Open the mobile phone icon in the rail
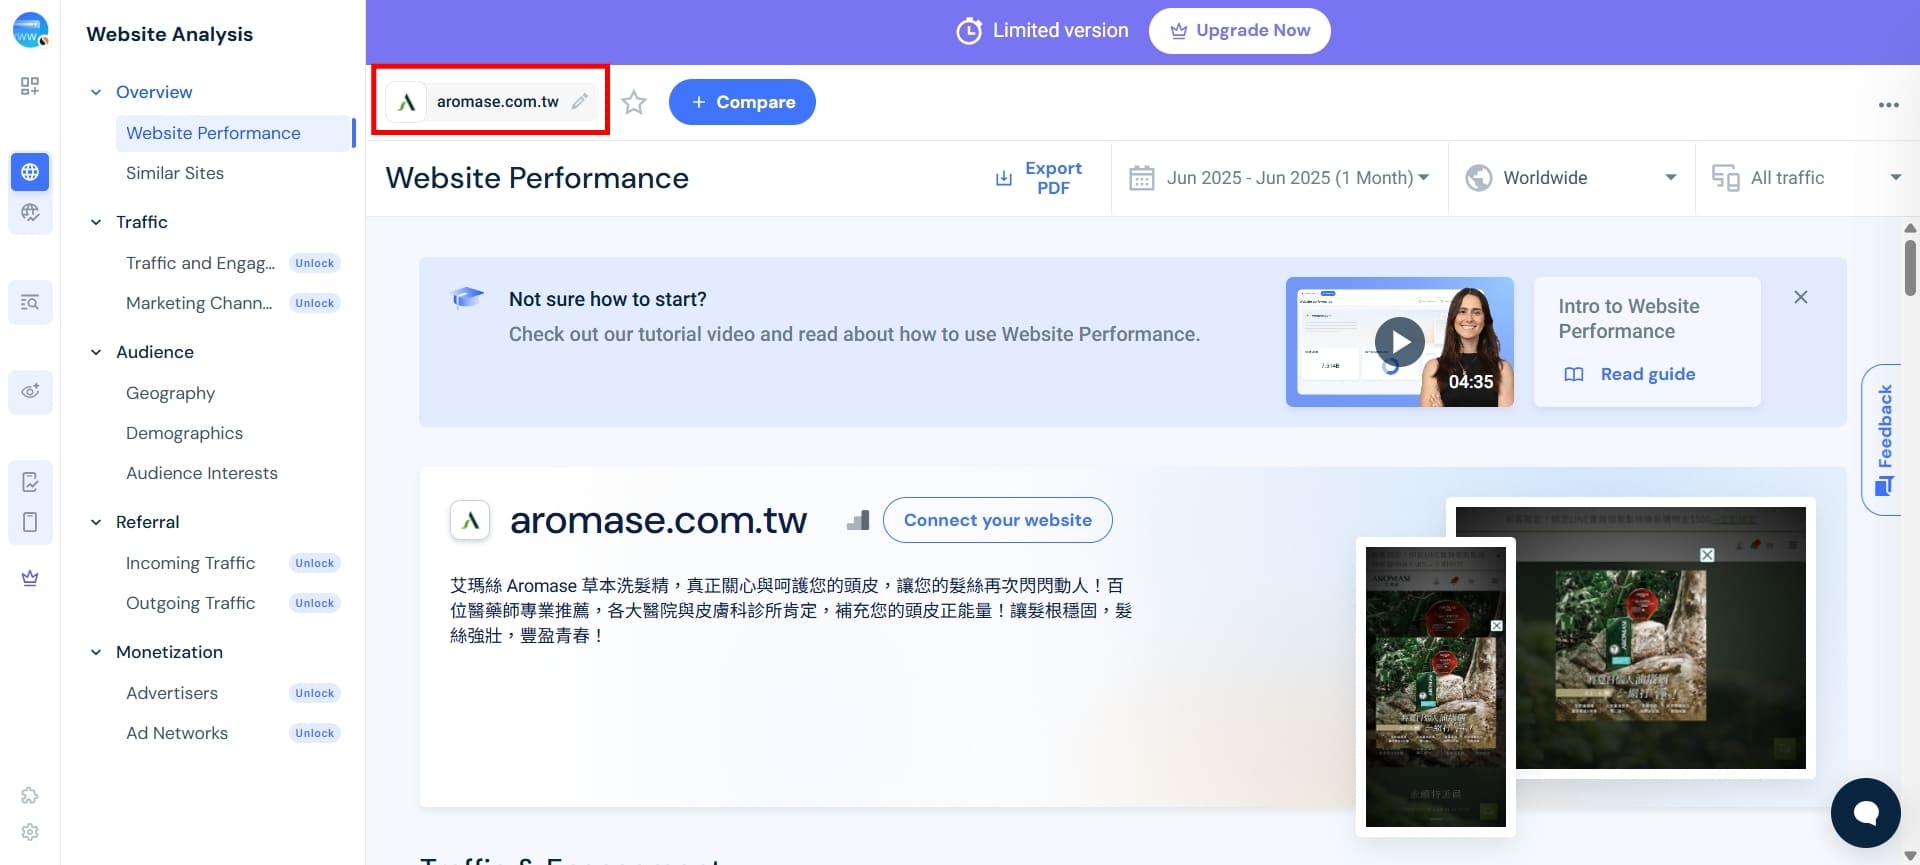 (30, 522)
